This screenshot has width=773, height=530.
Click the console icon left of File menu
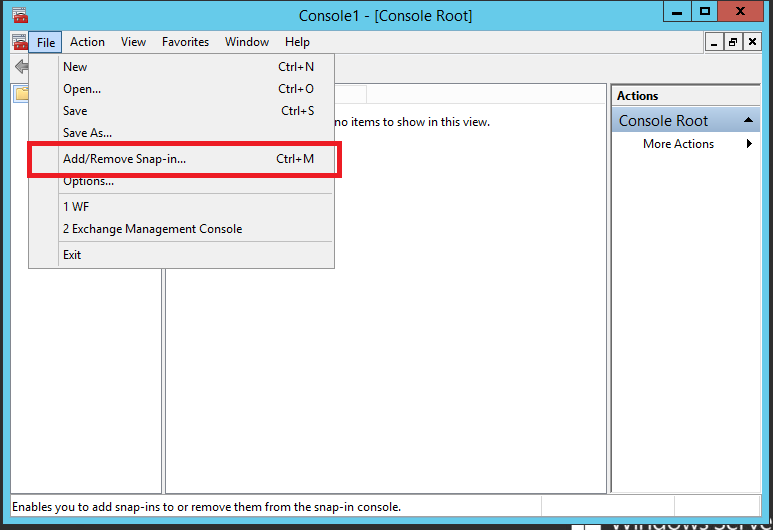18,42
